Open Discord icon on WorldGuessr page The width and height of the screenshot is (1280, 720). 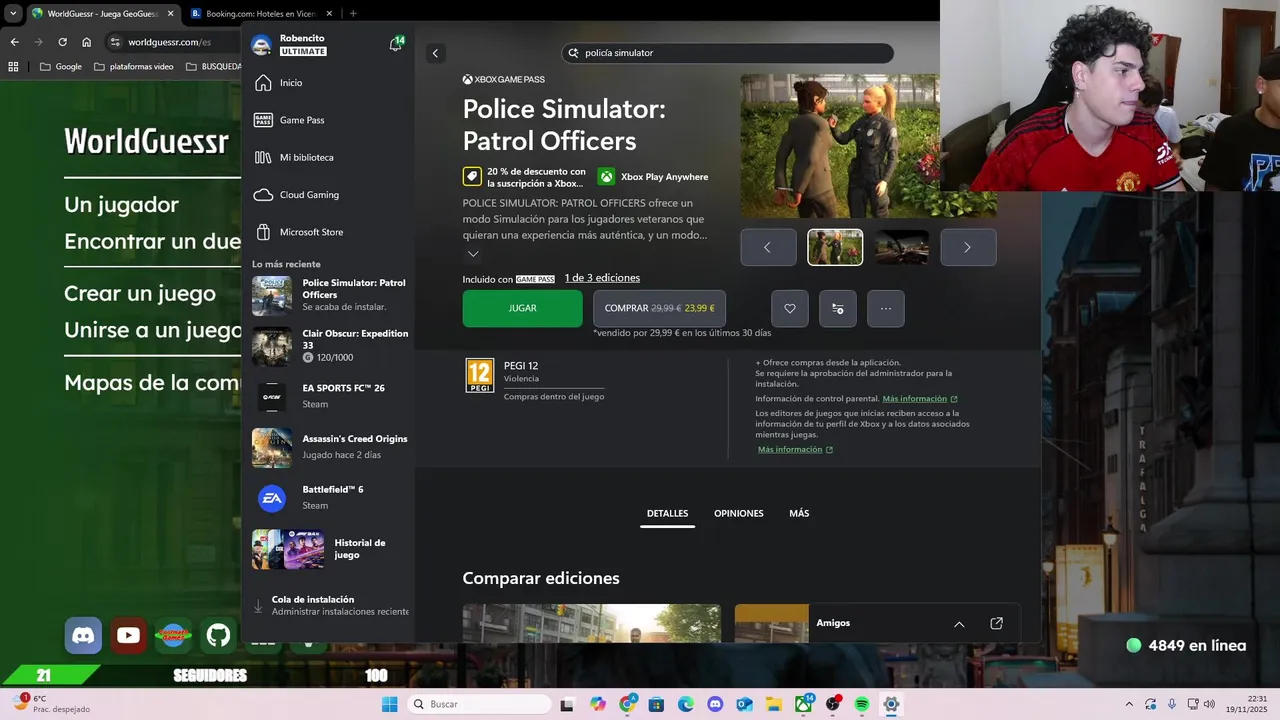click(83, 635)
